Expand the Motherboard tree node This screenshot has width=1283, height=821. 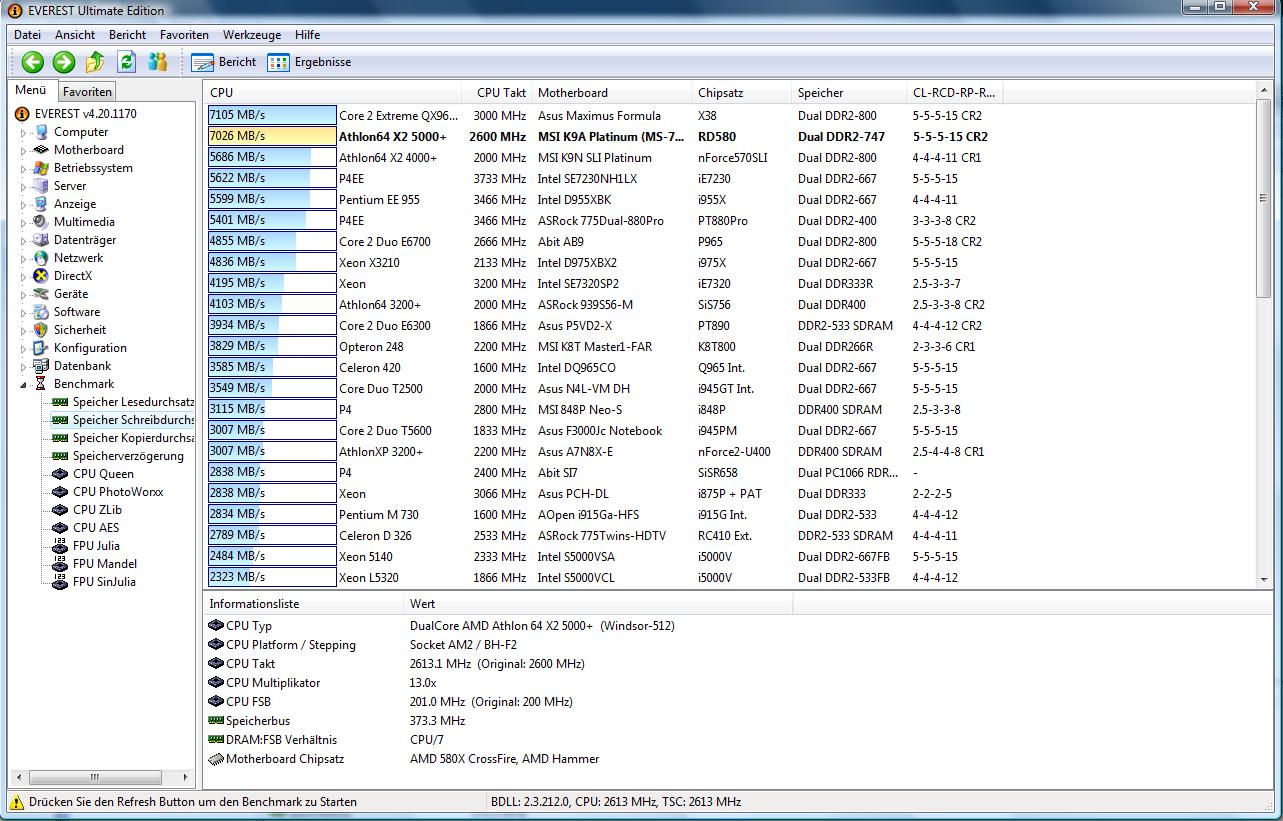pos(24,151)
